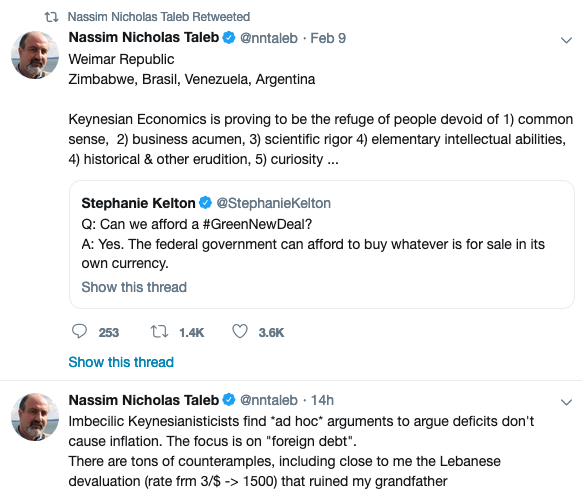The image size is (582, 501).
Task: Open Taleb's avatar on the Feb 9 tweet
Action: 35,55
